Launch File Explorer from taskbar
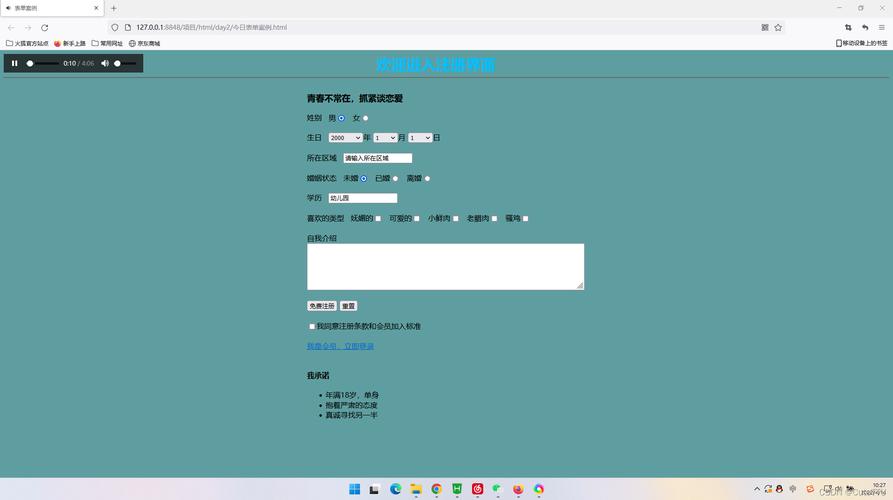The image size is (893, 500). click(x=416, y=489)
